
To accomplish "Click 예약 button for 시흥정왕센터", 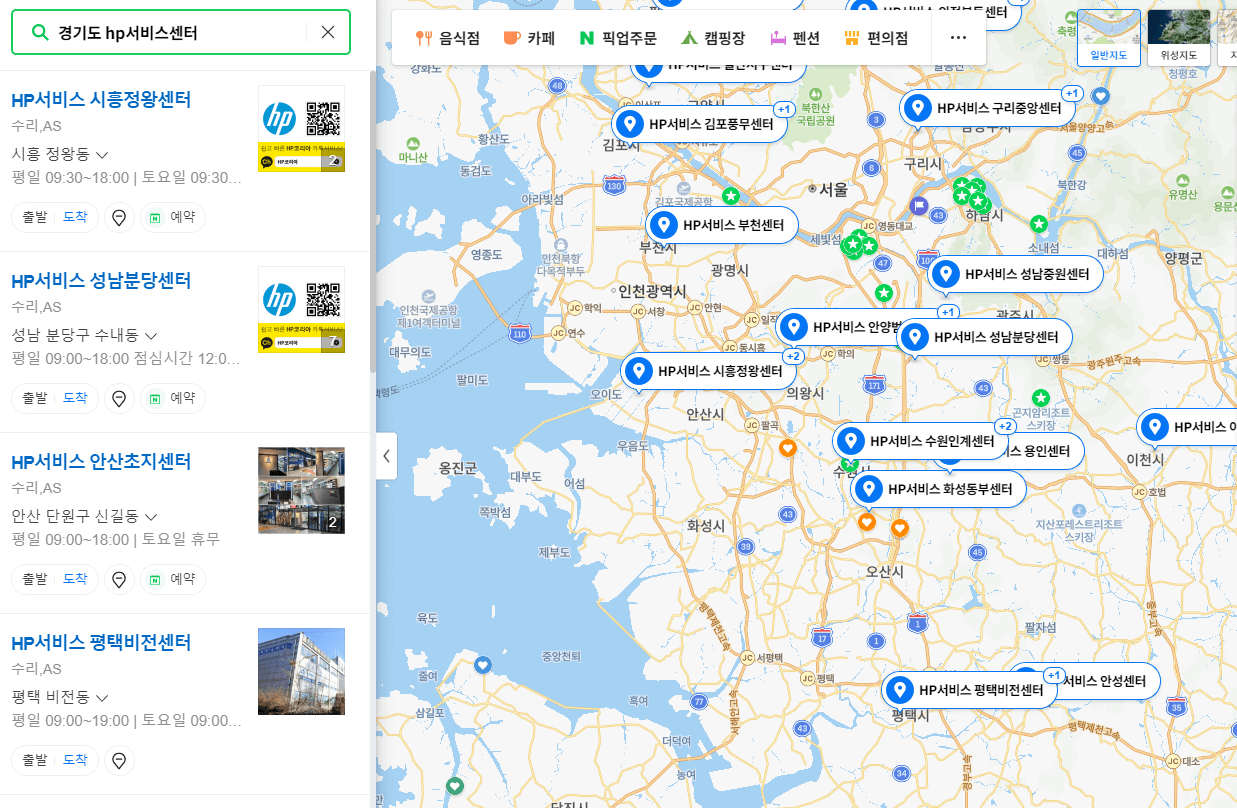I will click(x=173, y=216).
